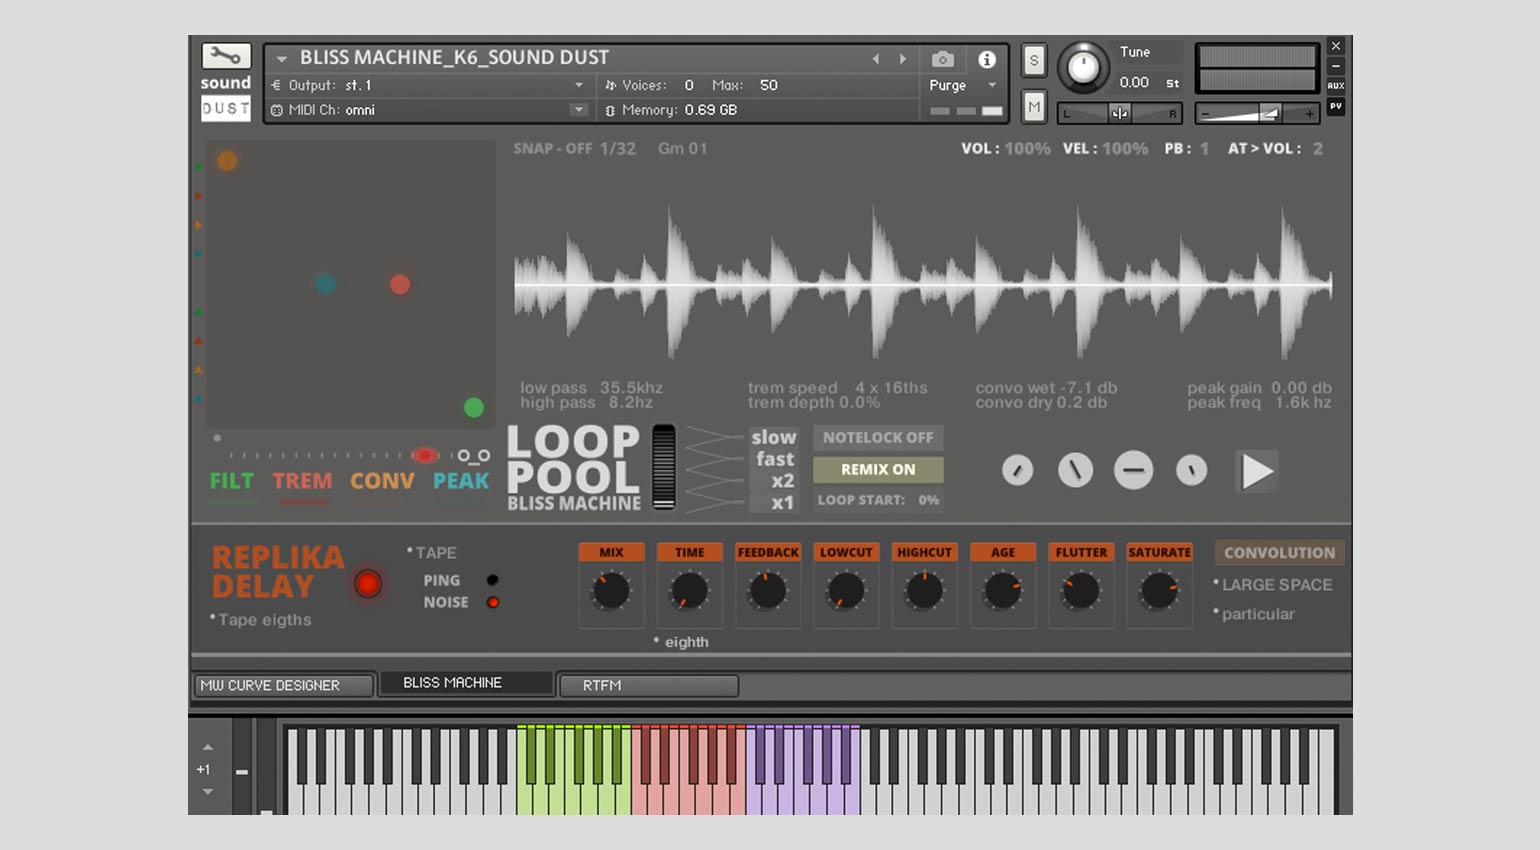This screenshot has height=850, width=1540.
Task: Click the tape reel icon above PEAK
Action: (474, 456)
